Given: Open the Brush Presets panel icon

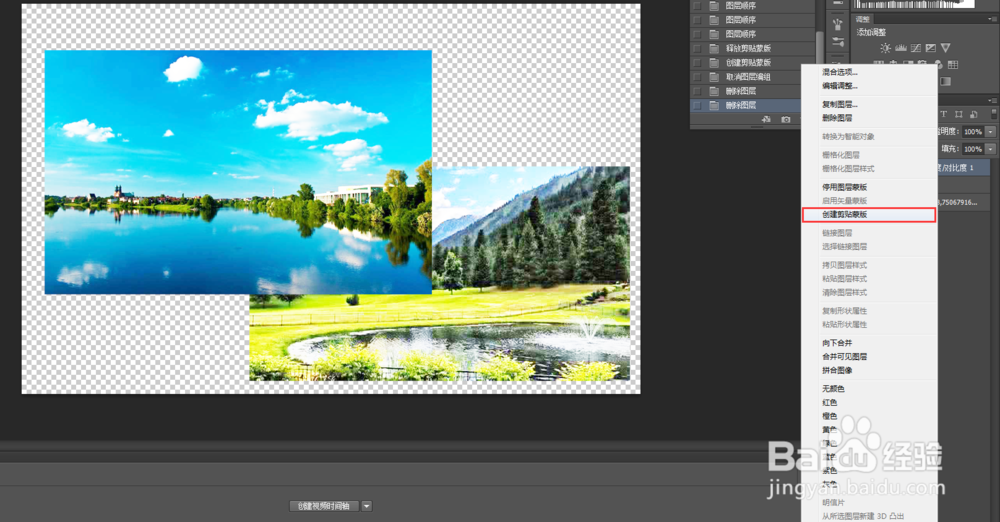Looking at the screenshot, I should pos(838,25).
